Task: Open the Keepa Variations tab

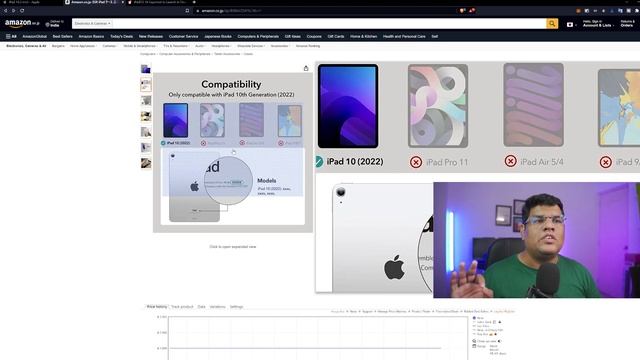Action: [x=218, y=307]
